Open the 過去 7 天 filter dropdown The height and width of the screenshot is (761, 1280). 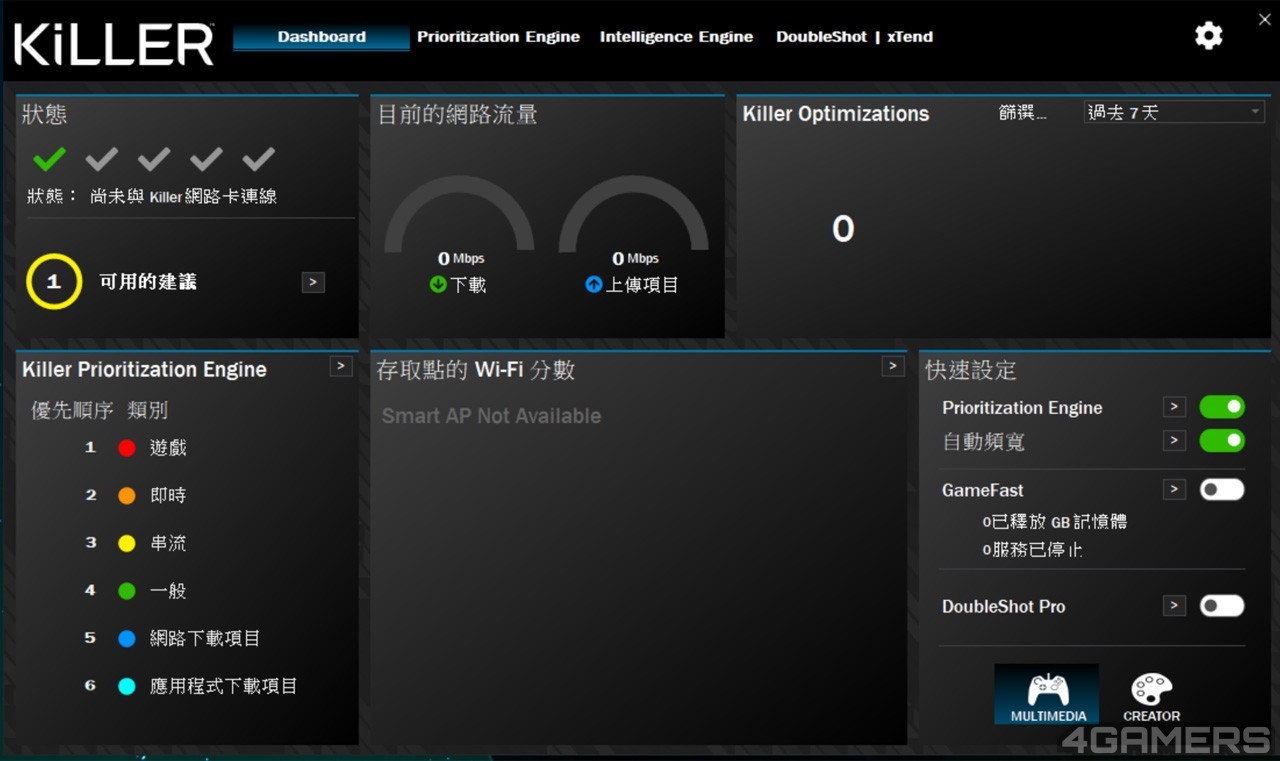[1175, 112]
